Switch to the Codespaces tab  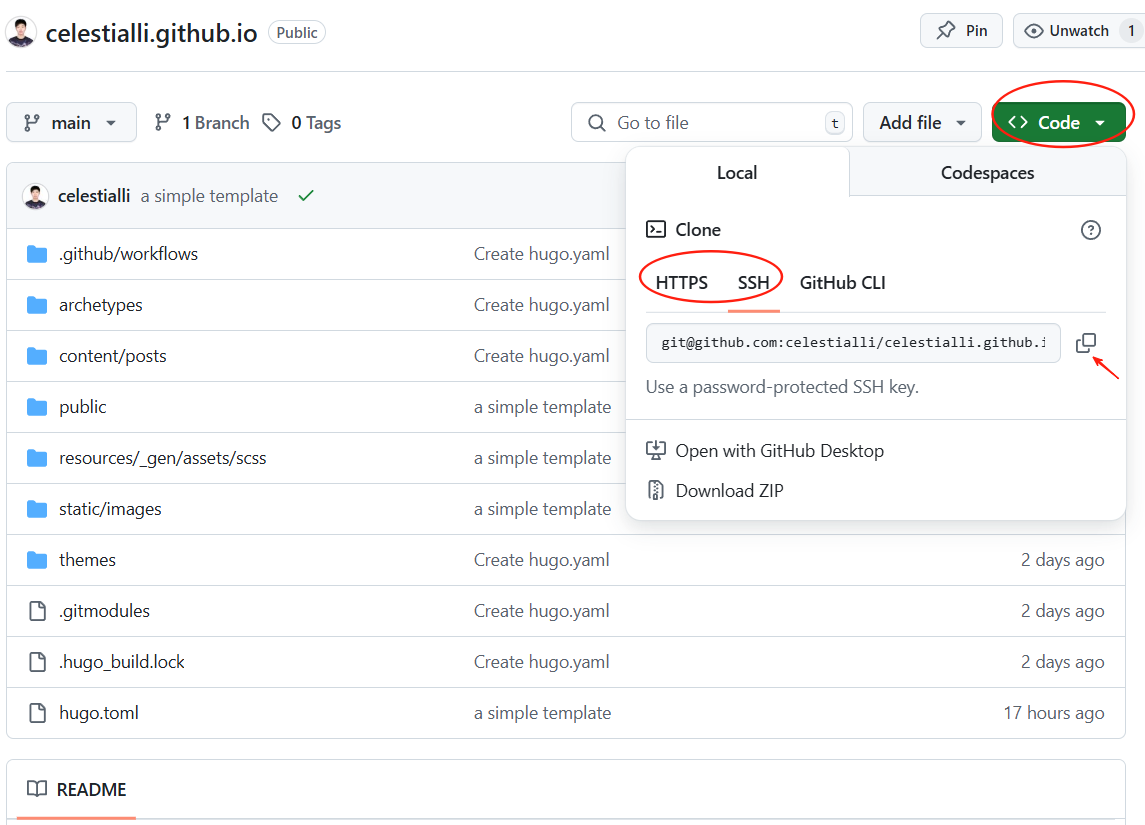(x=986, y=172)
